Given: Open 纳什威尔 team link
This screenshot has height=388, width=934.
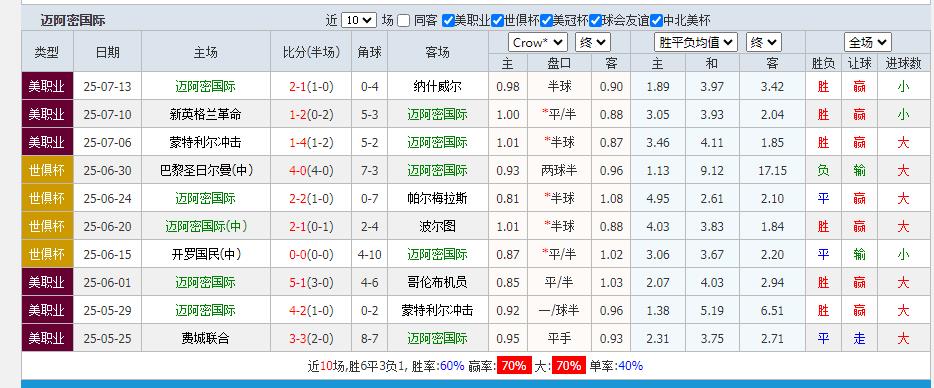Looking at the screenshot, I should pyautogui.click(x=437, y=86).
